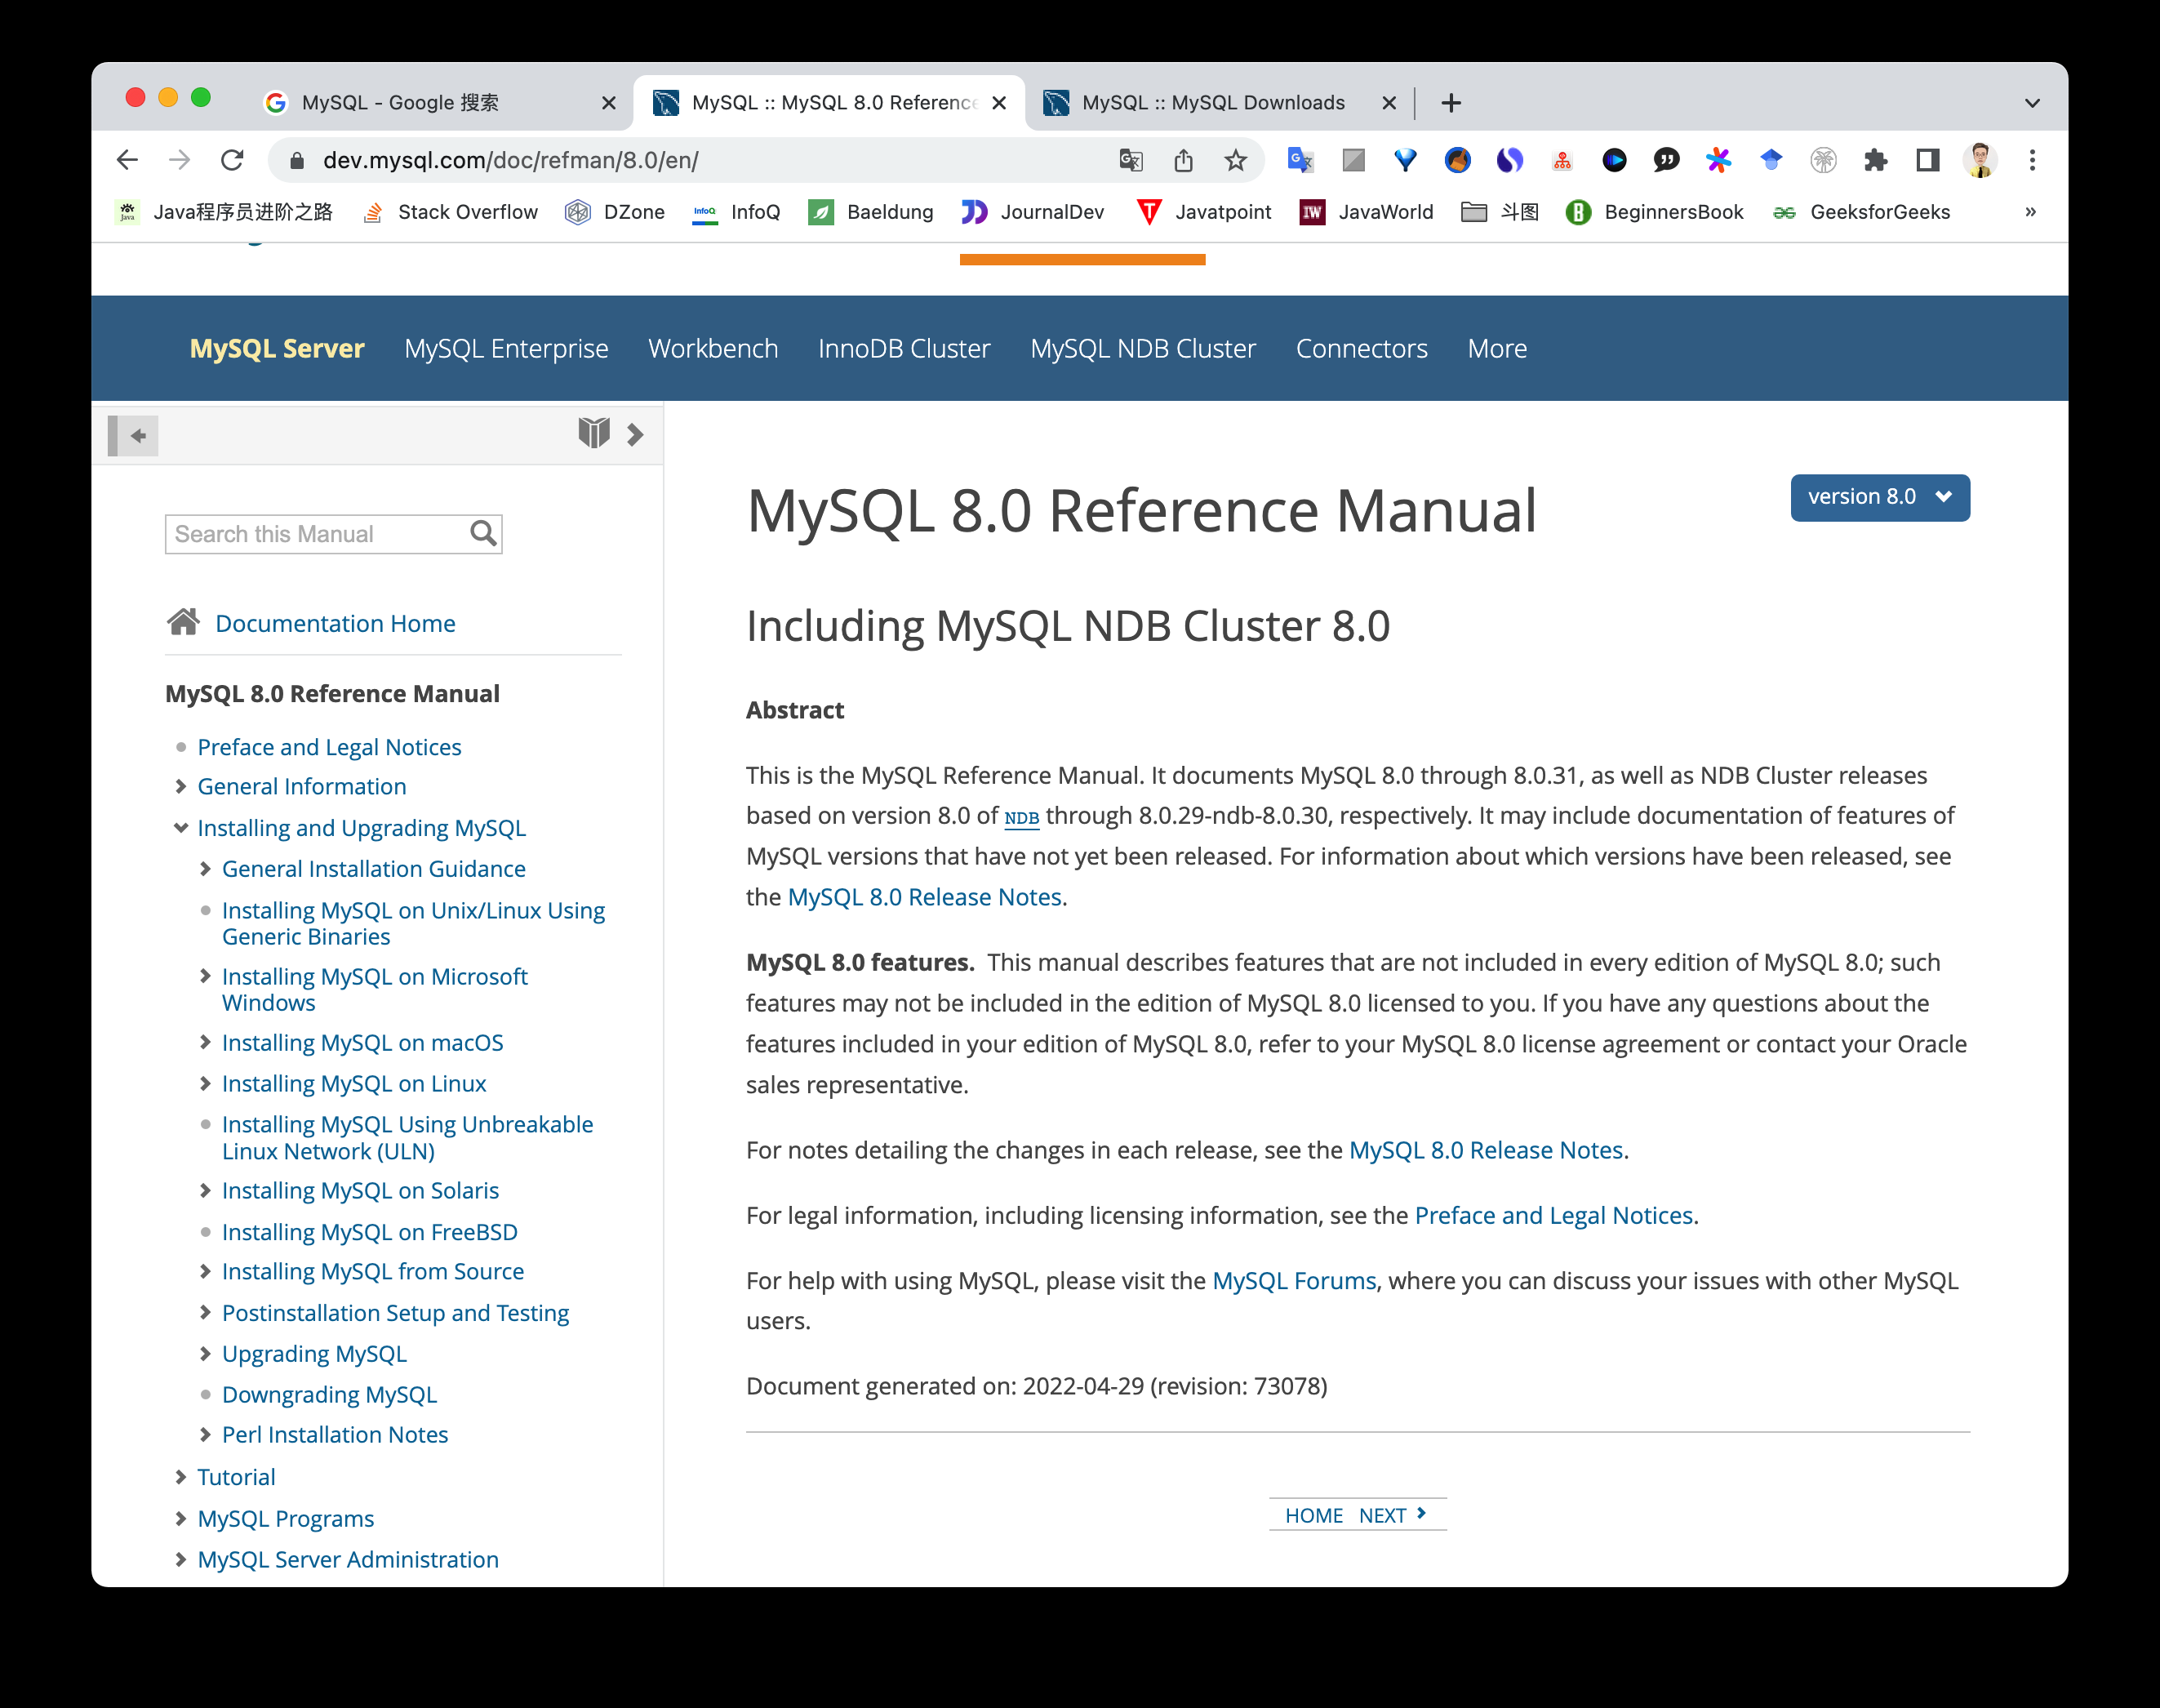
Task: Open the Connectors menu item
Action: point(1361,348)
